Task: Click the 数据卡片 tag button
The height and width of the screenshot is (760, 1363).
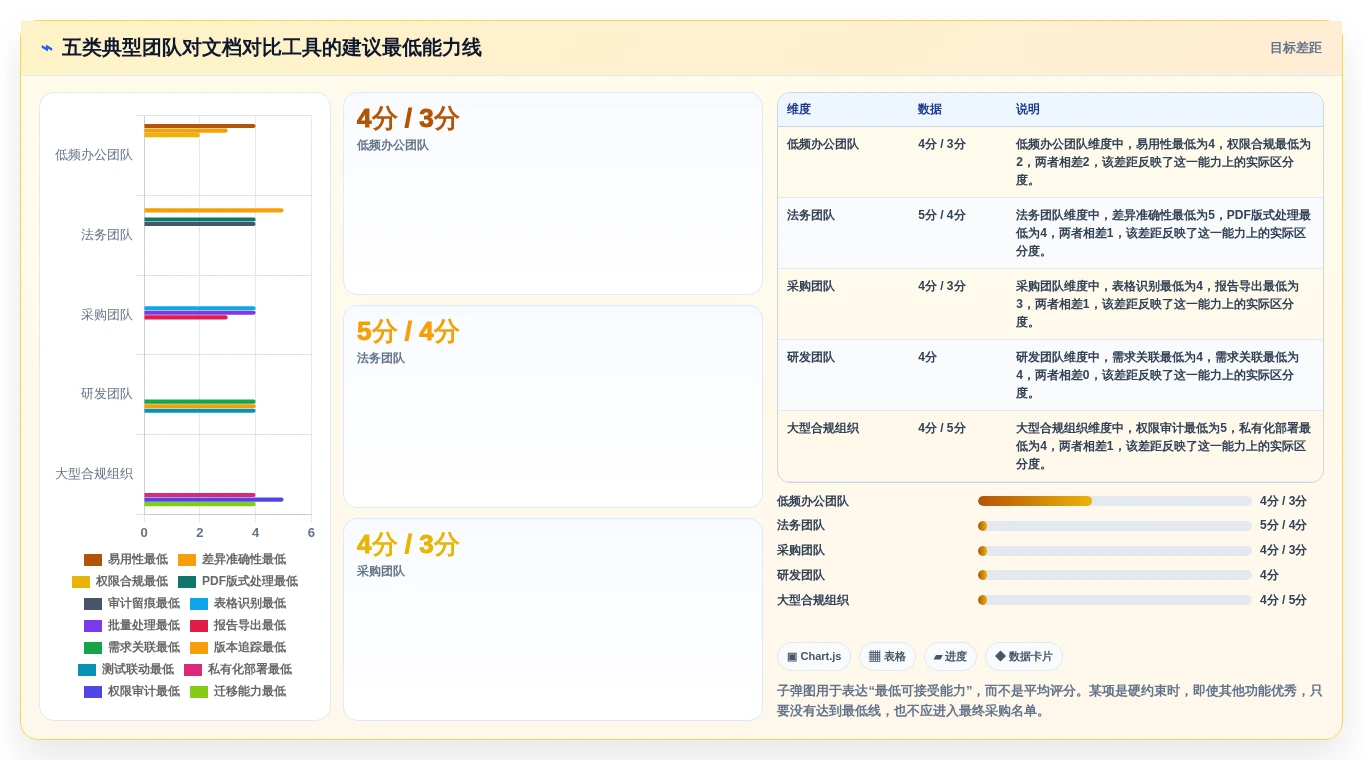Action: coord(1023,656)
